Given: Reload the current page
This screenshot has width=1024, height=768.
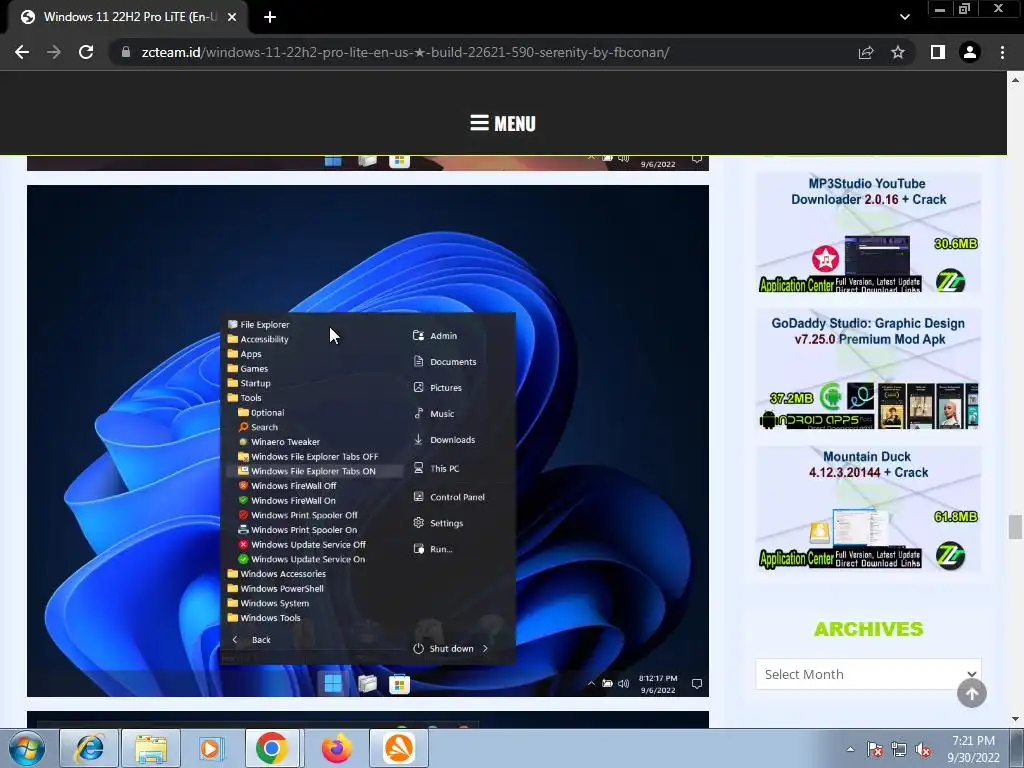Looking at the screenshot, I should point(86,52).
